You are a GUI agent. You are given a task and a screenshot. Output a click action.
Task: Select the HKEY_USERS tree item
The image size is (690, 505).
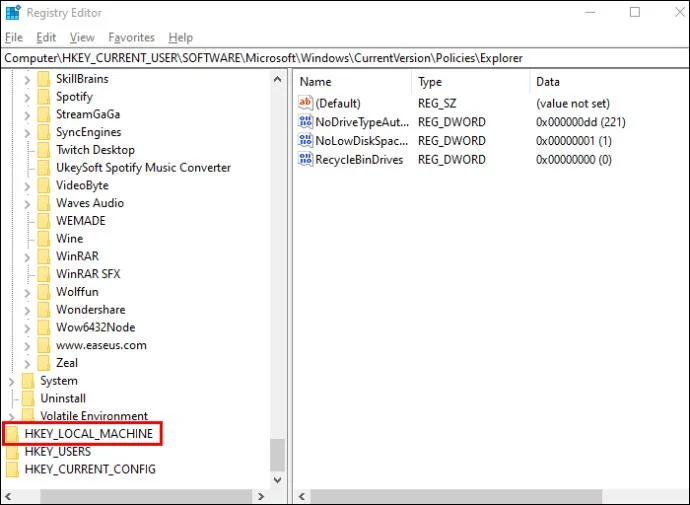pyautogui.click(x=57, y=452)
